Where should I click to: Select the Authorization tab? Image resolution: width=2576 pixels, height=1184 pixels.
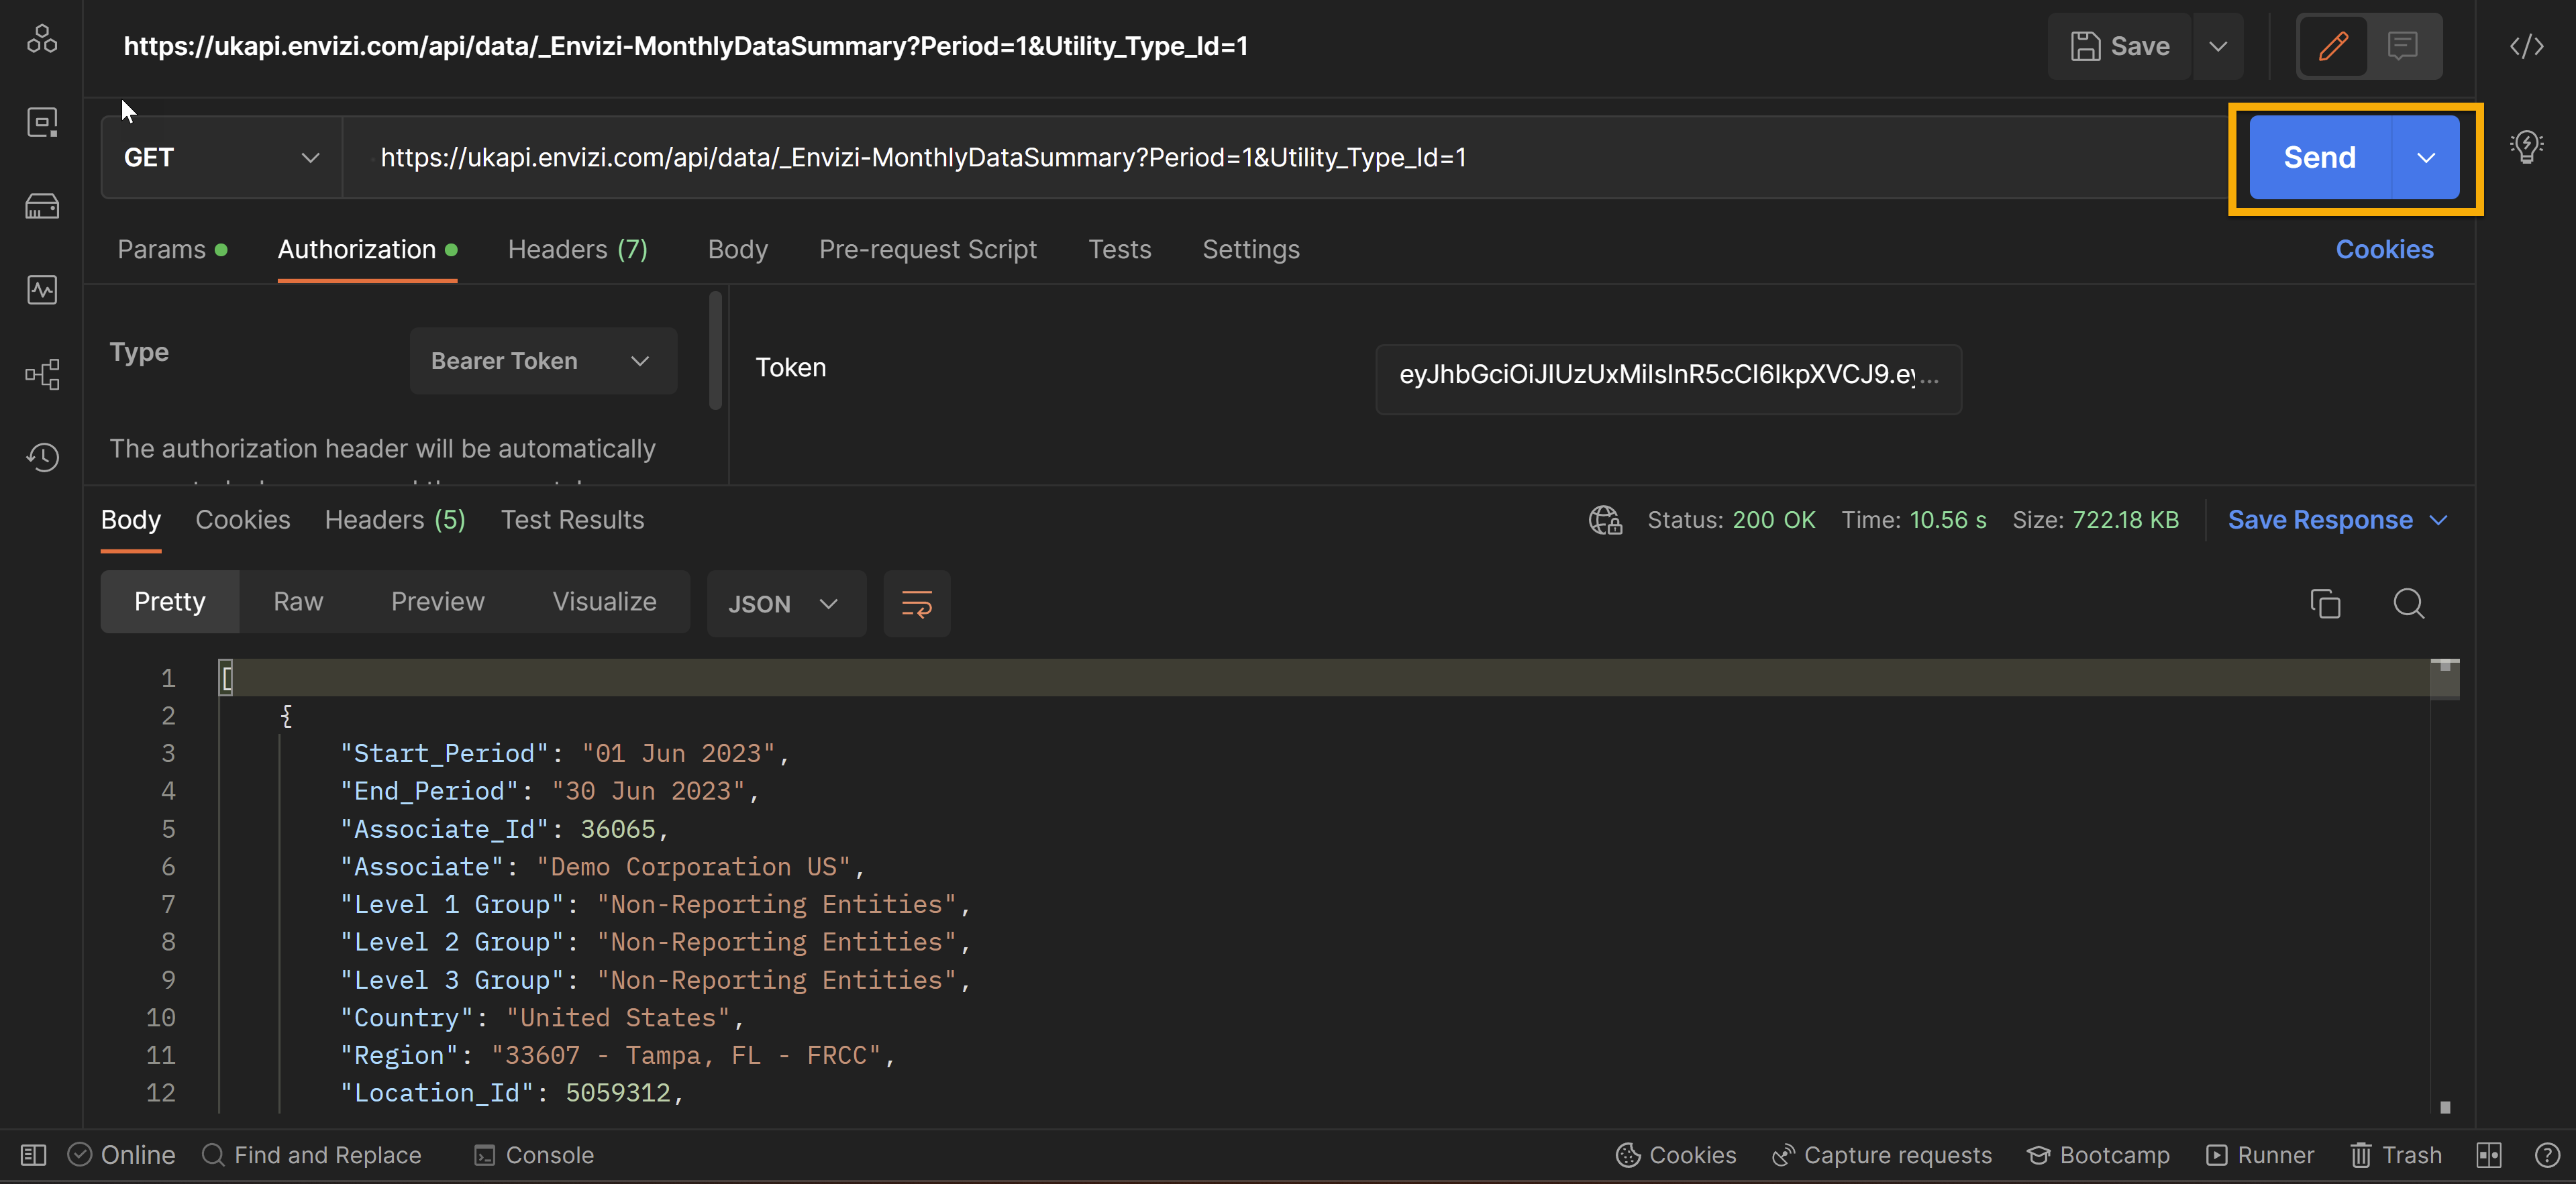click(367, 249)
